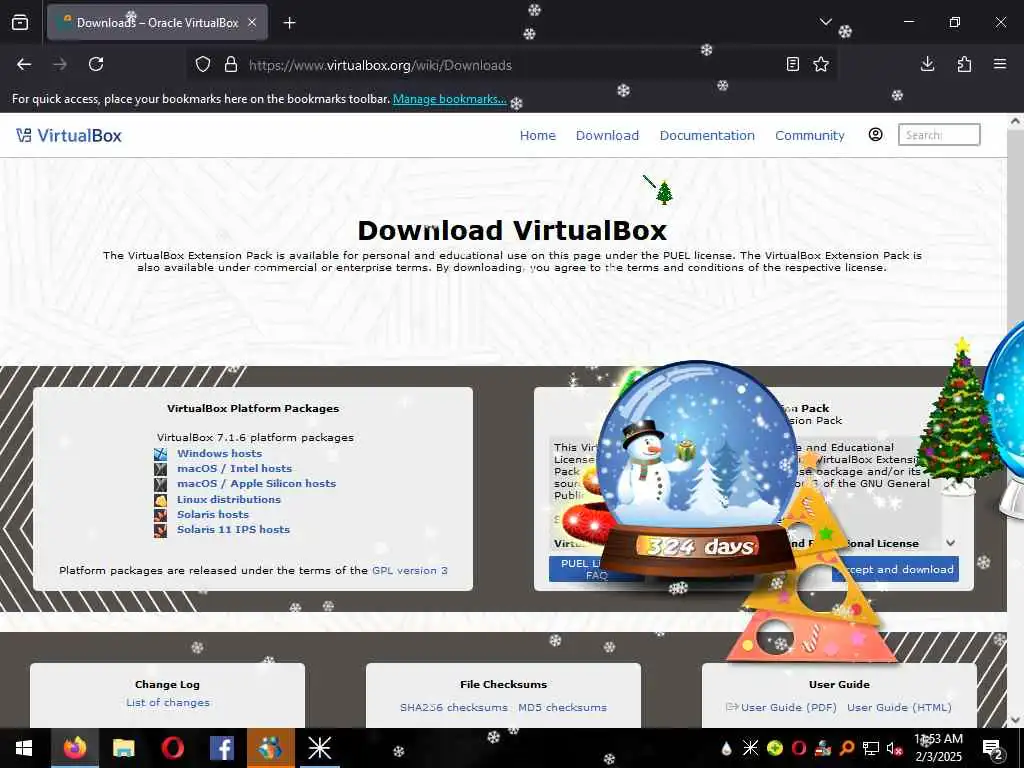Viewport: 1024px width, 768px height.
Task: Open the Manage bookmarks link
Action: click(449, 99)
